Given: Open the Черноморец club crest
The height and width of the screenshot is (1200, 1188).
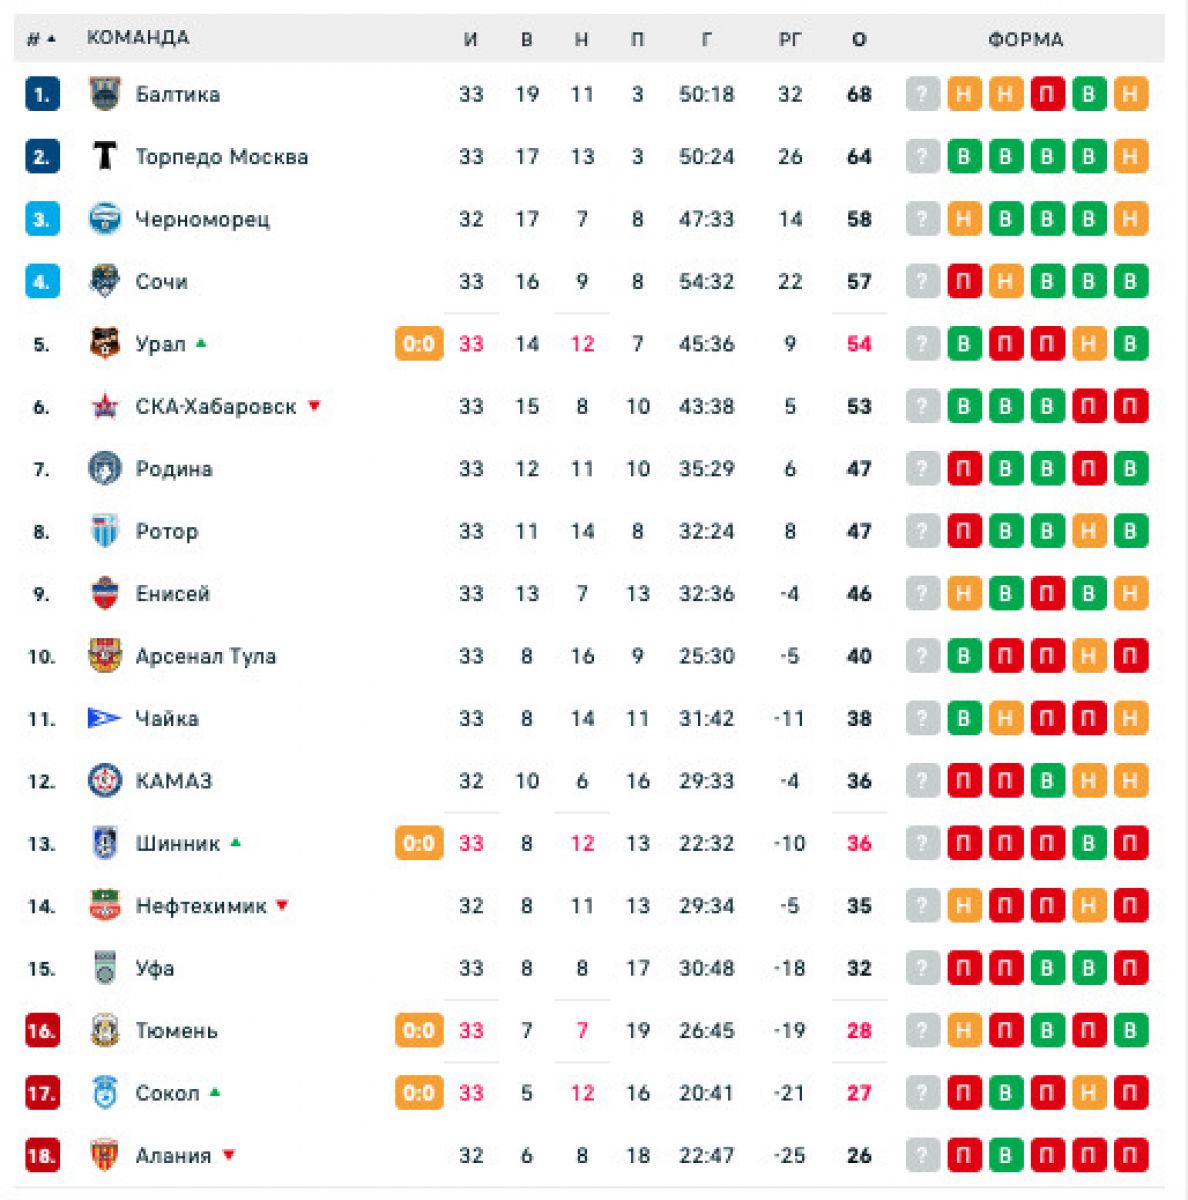Looking at the screenshot, I should coord(105,219).
